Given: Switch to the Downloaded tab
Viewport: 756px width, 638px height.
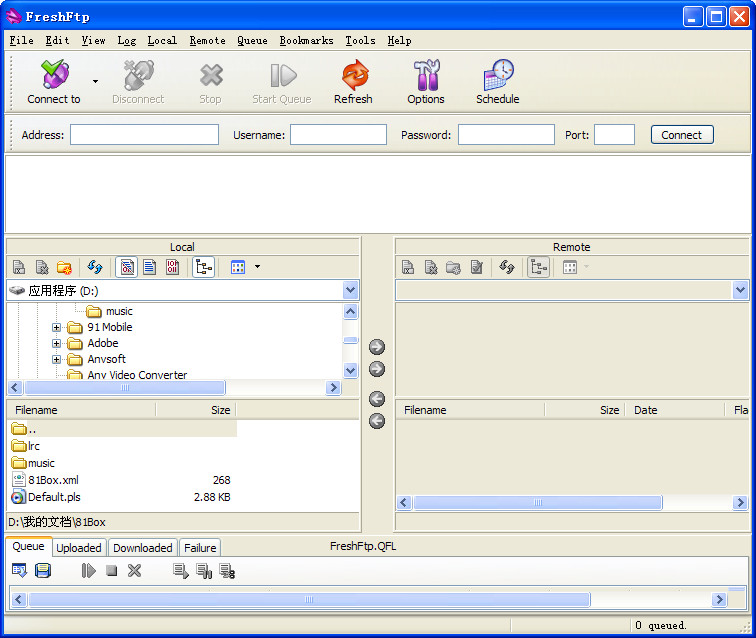Looking at the screenshot, I should tap(142, 548).
